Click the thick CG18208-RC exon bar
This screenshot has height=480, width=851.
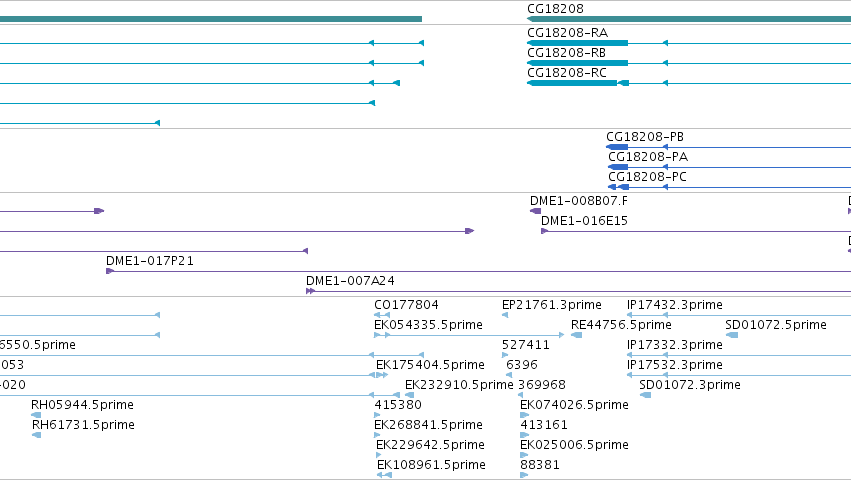[x=572, y=83]
